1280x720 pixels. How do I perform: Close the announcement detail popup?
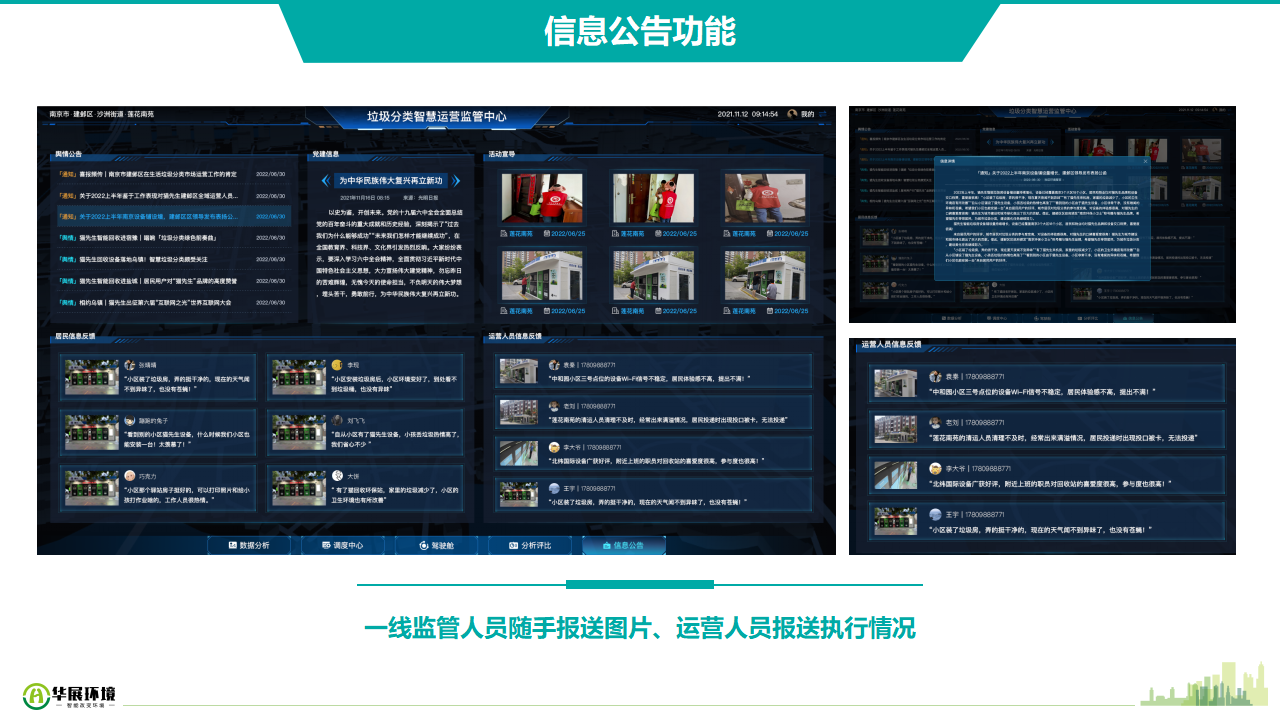point(1145,160)
